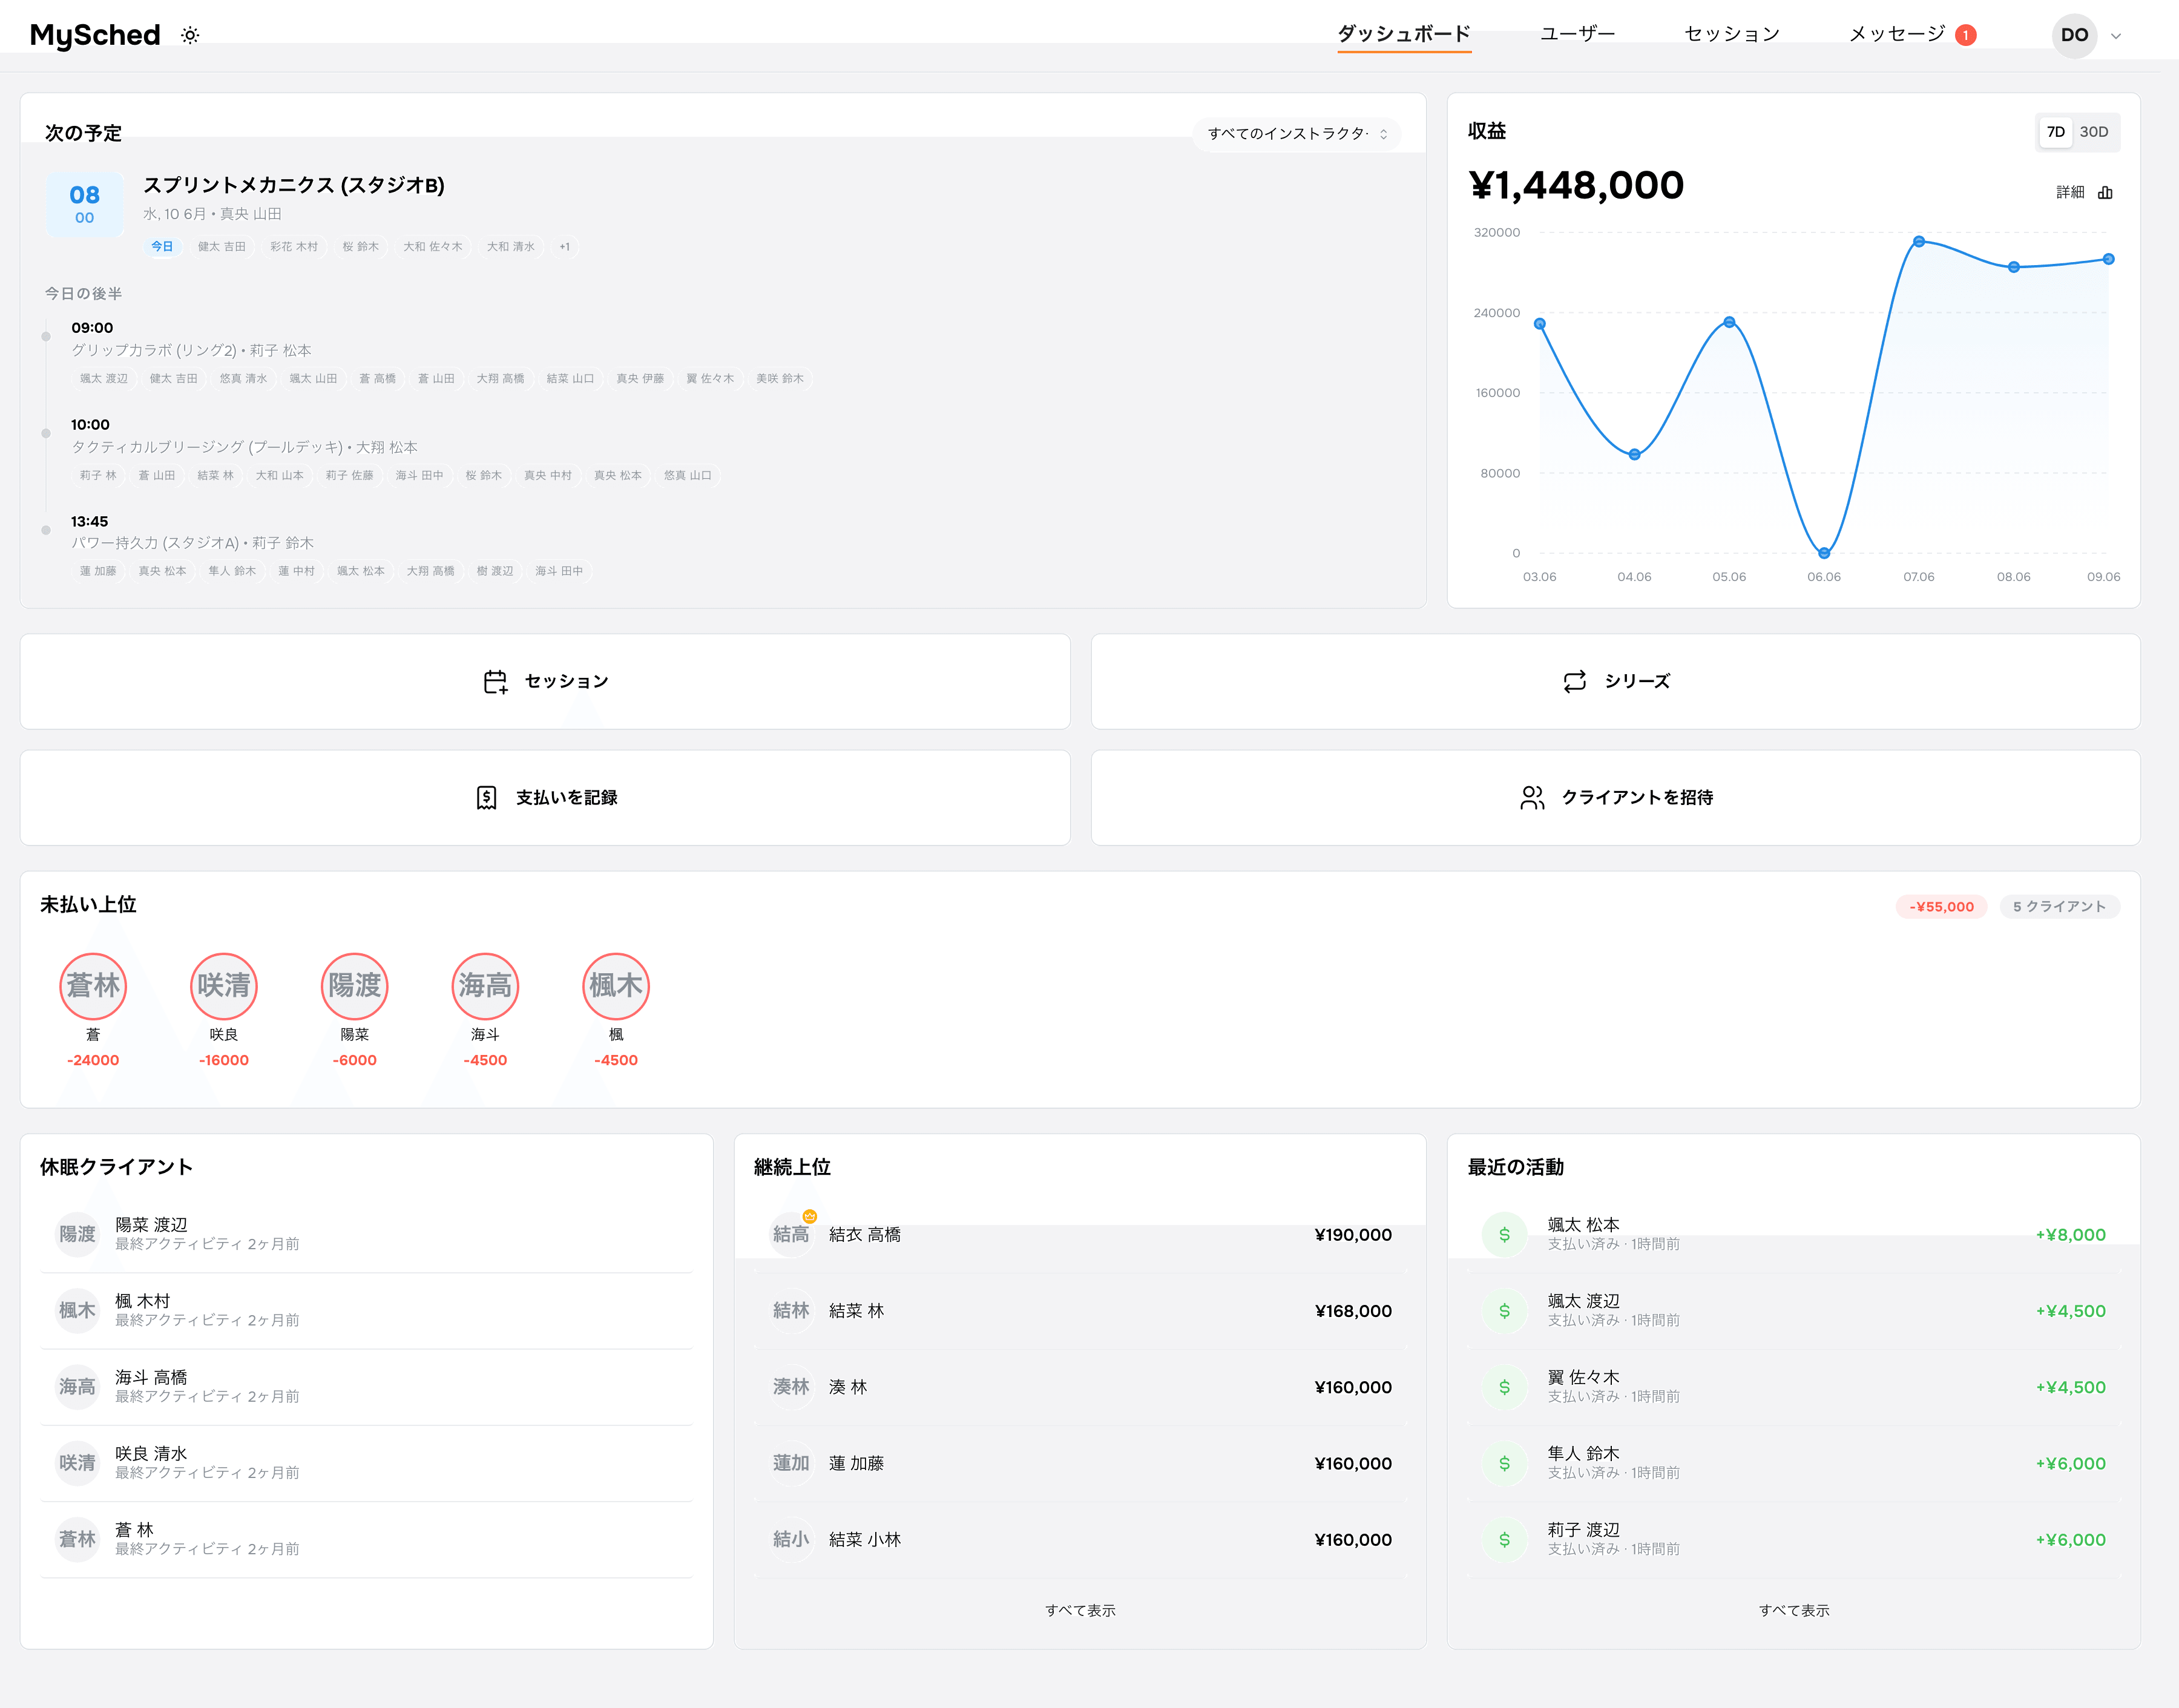Open the 咲清 unpaid client avatar
2179x1708 pixels.
224,986
